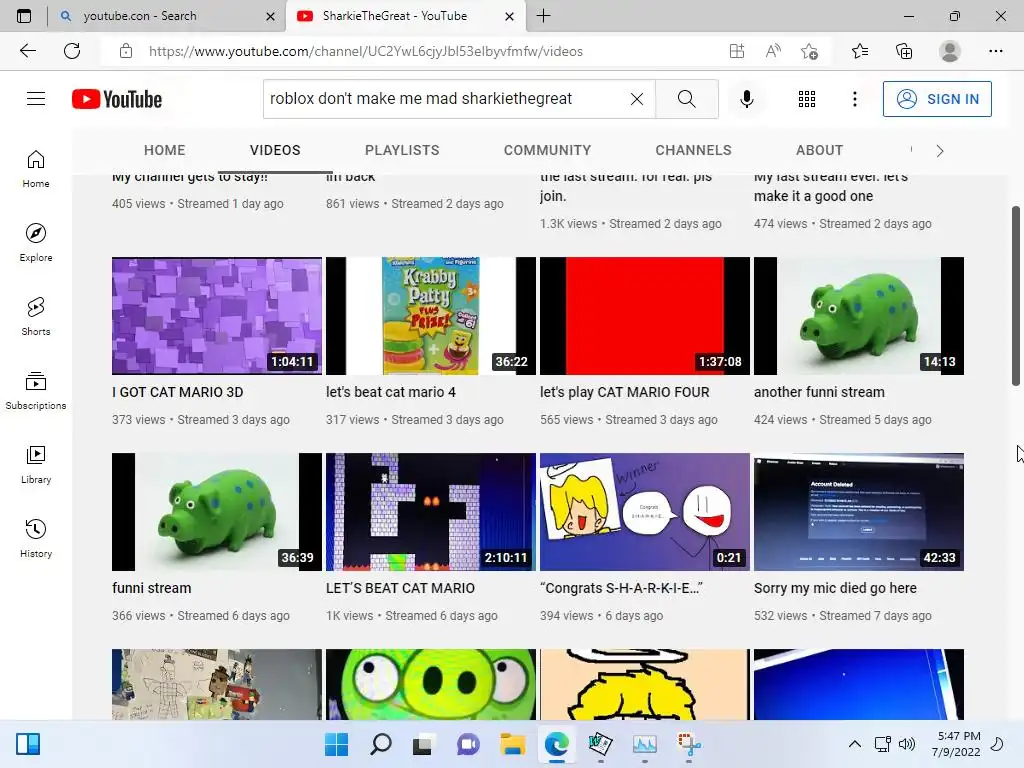
Task: Open the Edge profile avatar
Action: (x=950, y=51)
